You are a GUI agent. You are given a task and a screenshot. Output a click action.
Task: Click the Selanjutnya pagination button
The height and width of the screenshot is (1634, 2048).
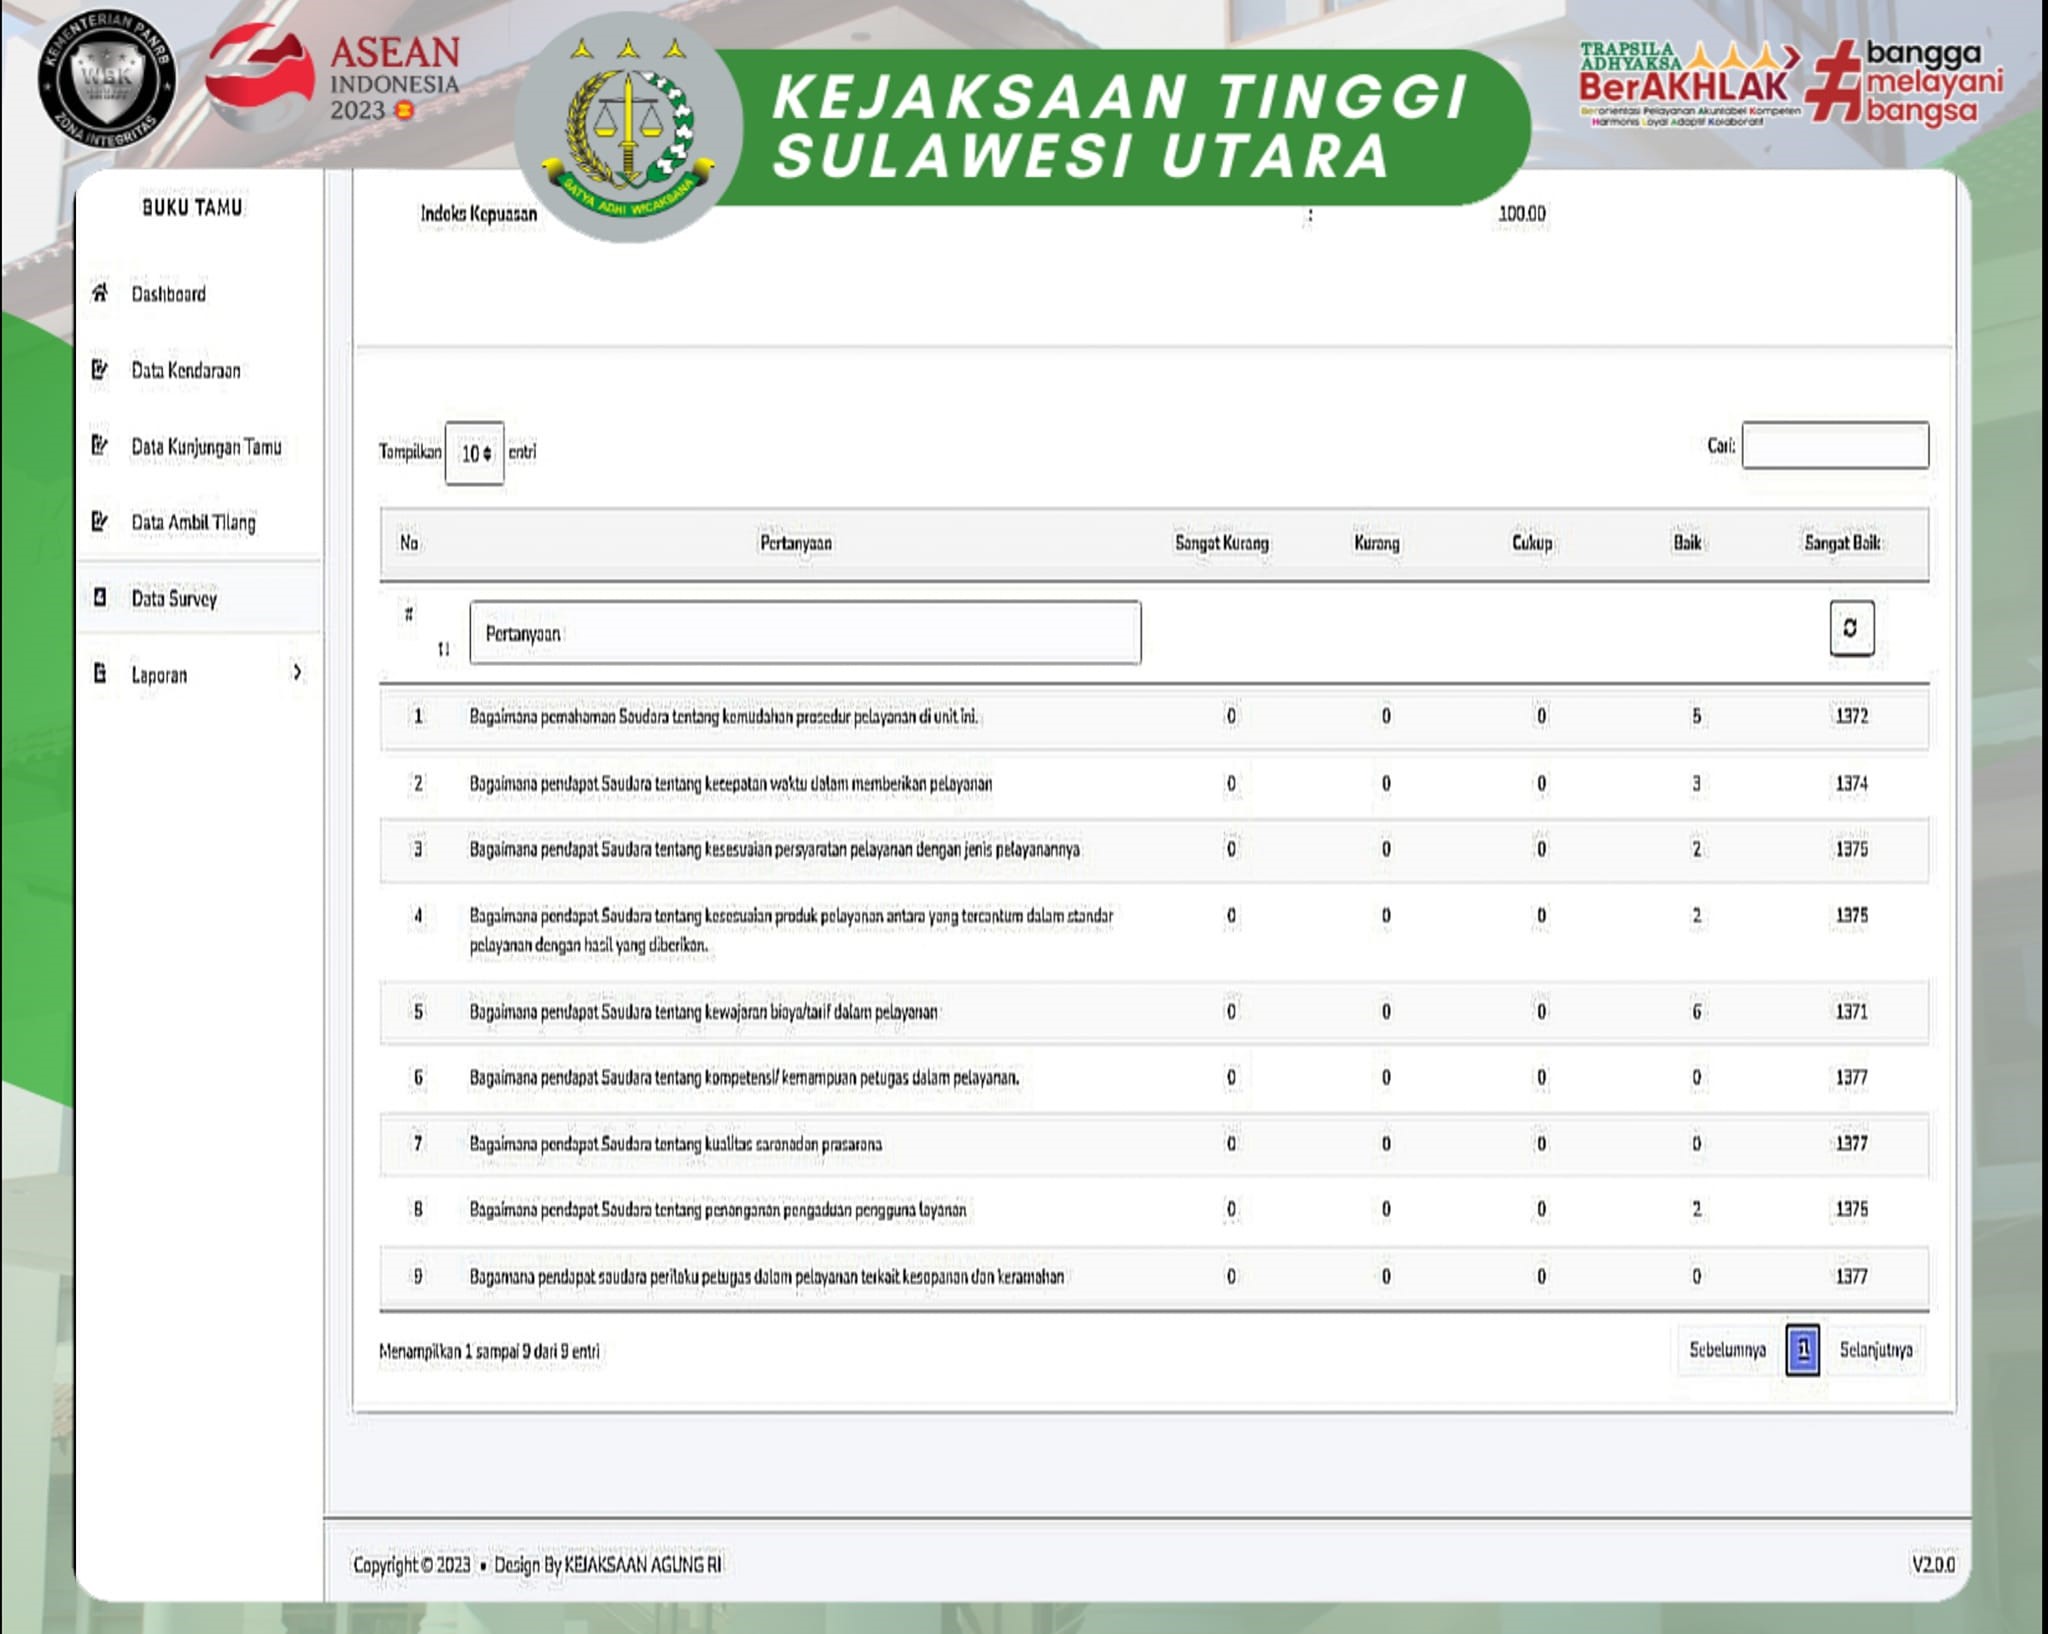coord(1875,1350)
